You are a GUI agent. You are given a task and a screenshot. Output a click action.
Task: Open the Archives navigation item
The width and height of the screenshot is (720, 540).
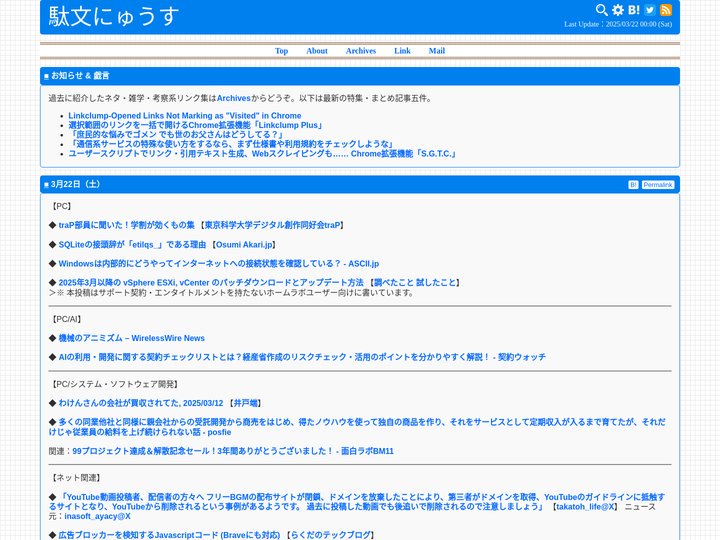point(361,51)
